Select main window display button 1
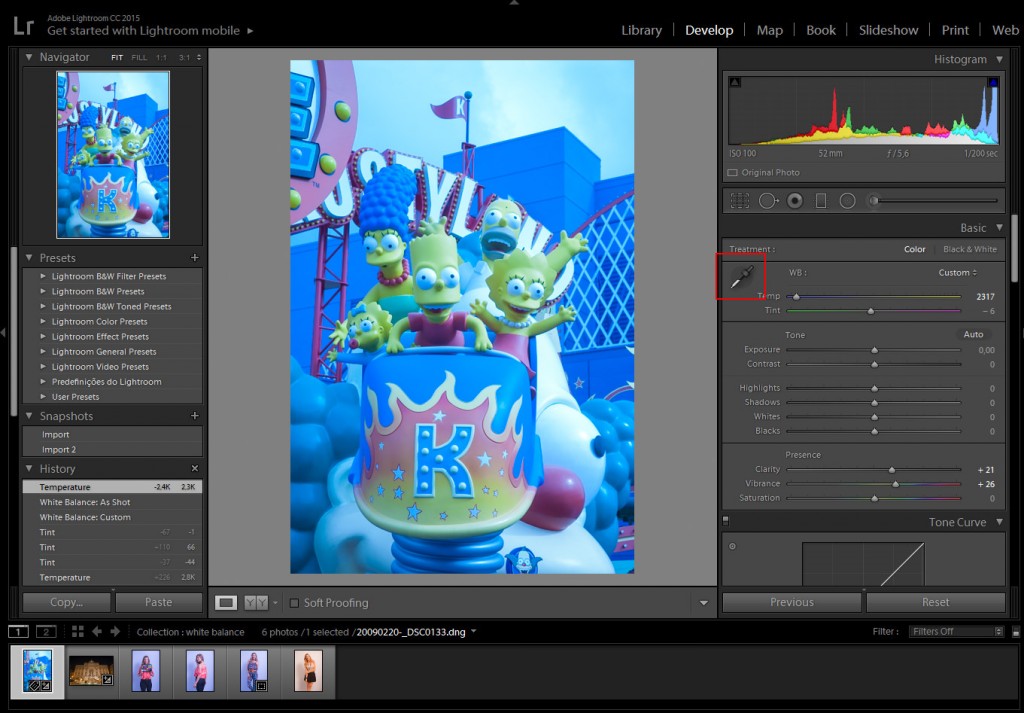1024x713 pixels. (18, 631)
